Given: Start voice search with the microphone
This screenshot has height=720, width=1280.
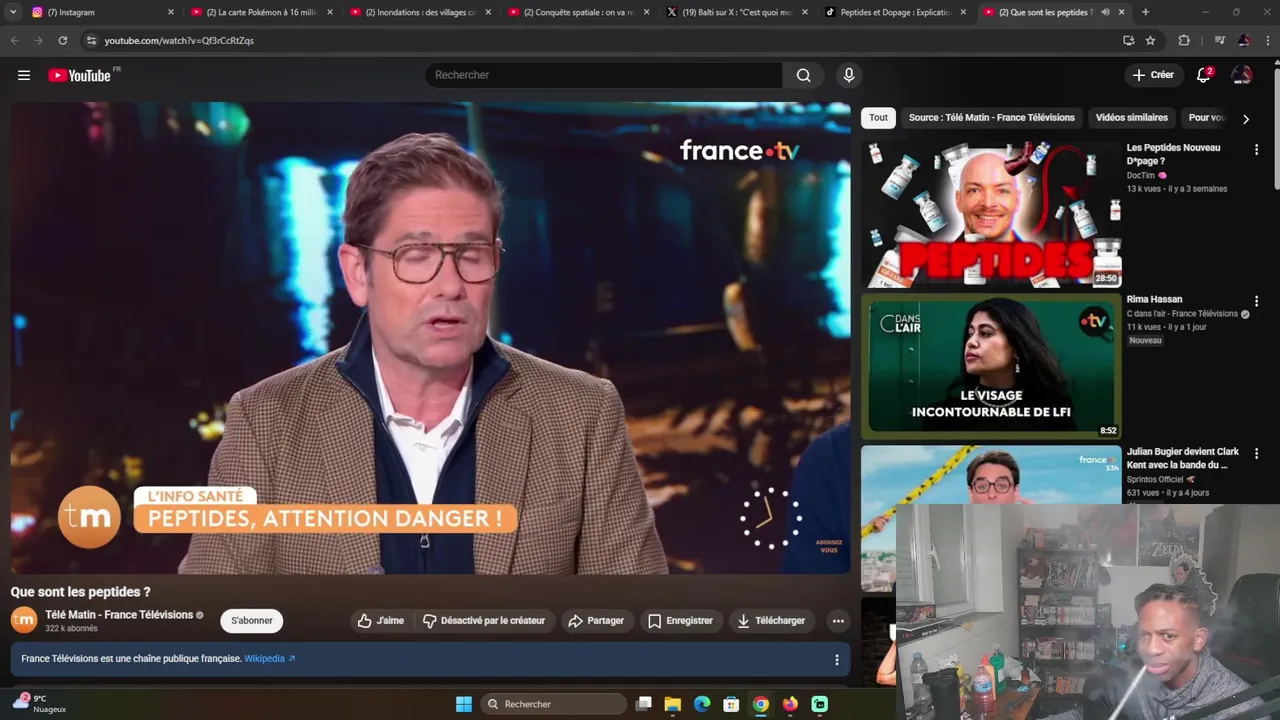Looking at the screenshot, I should (x=849, y=75).
